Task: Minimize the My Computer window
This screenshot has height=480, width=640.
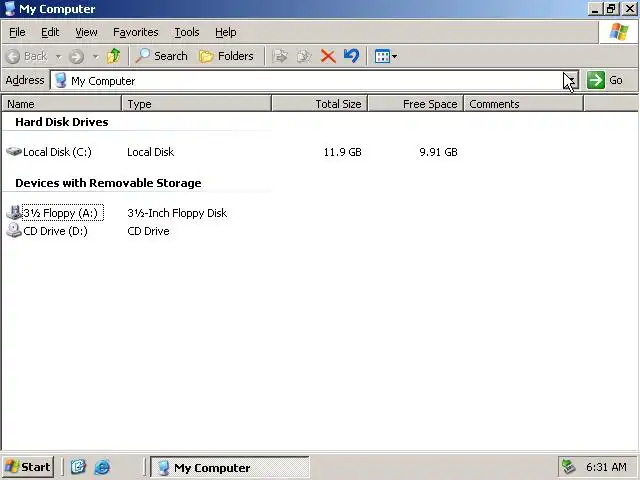Action: 595,9
